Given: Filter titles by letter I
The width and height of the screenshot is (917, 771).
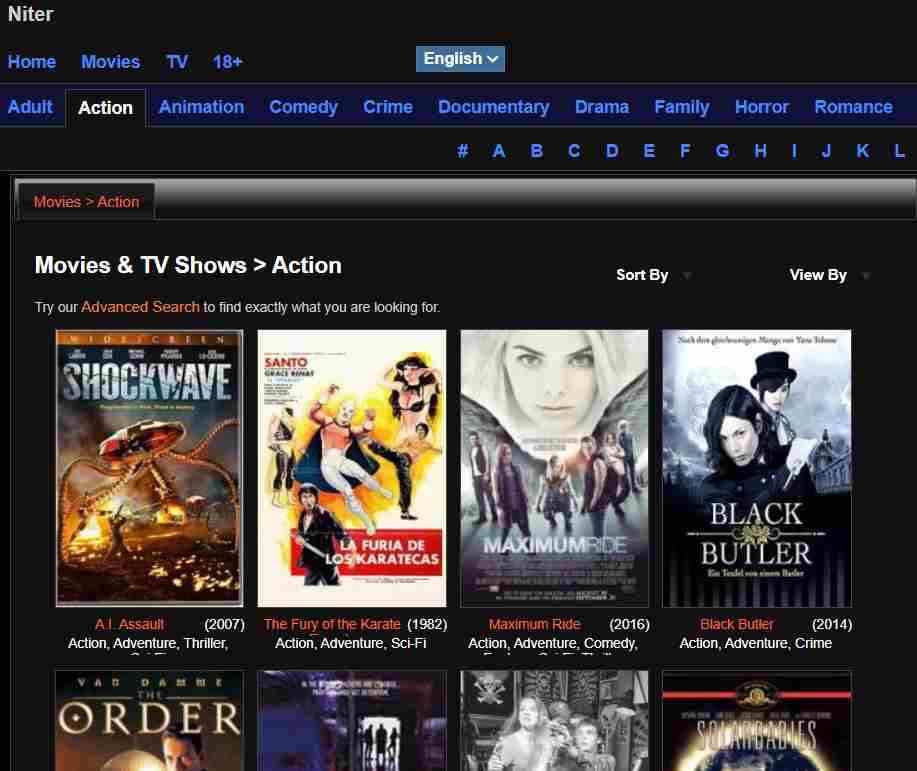Looking at the screenshot, I should click(794, 151).
